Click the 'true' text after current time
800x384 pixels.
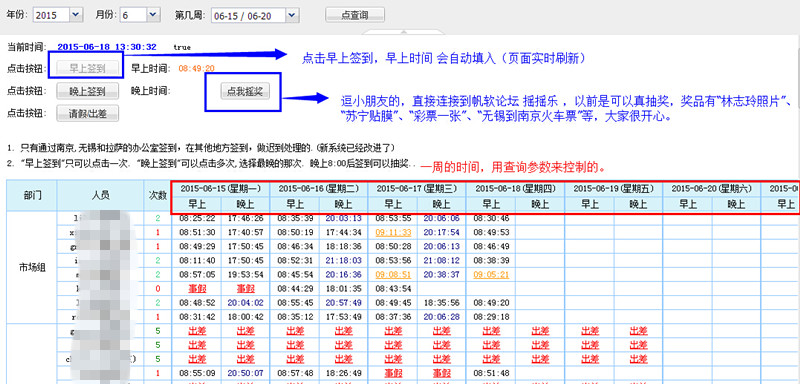[x=182, y=47]
